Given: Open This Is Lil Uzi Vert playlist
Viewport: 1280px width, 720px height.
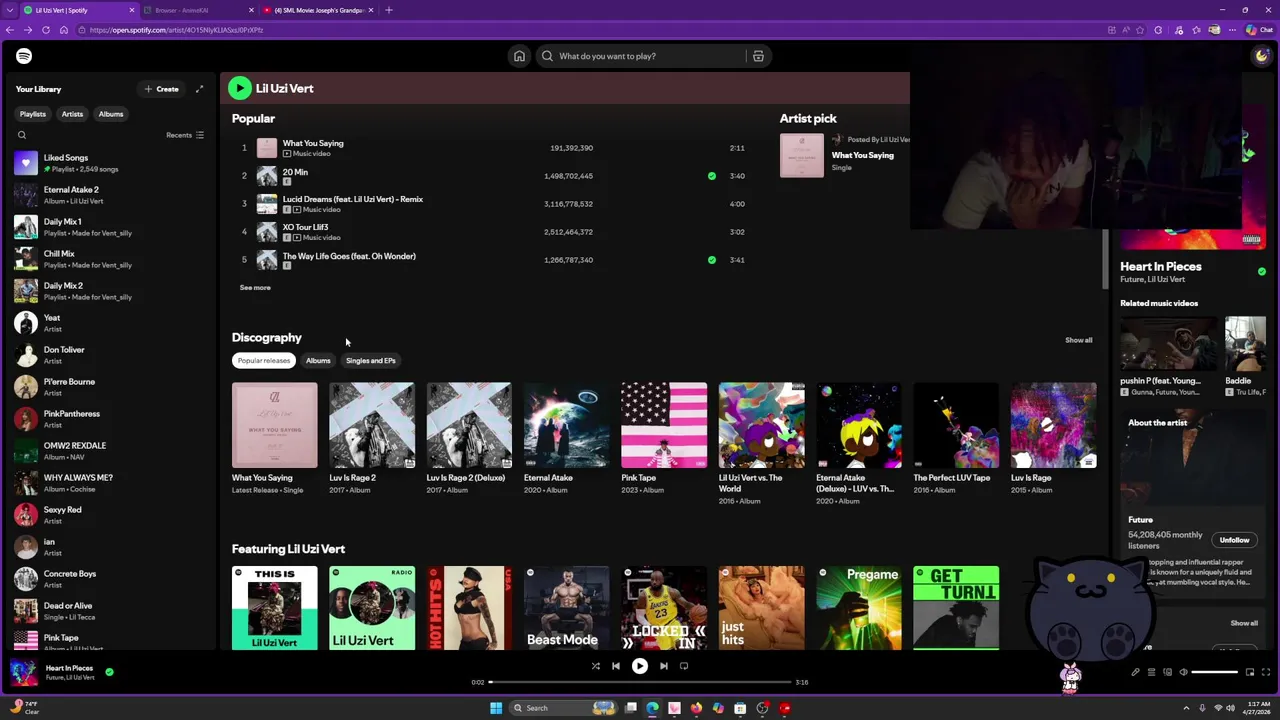Looking at the screenshot, I should 275,608.
